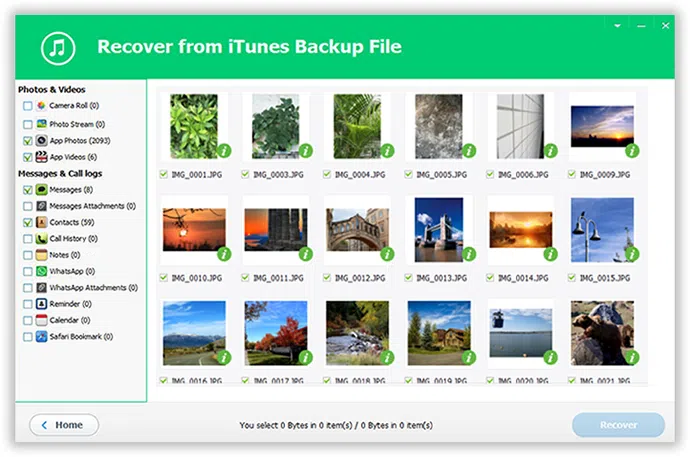Click the Safari Bookmark icon
690x457 pixels.
[x=41, y=336]
